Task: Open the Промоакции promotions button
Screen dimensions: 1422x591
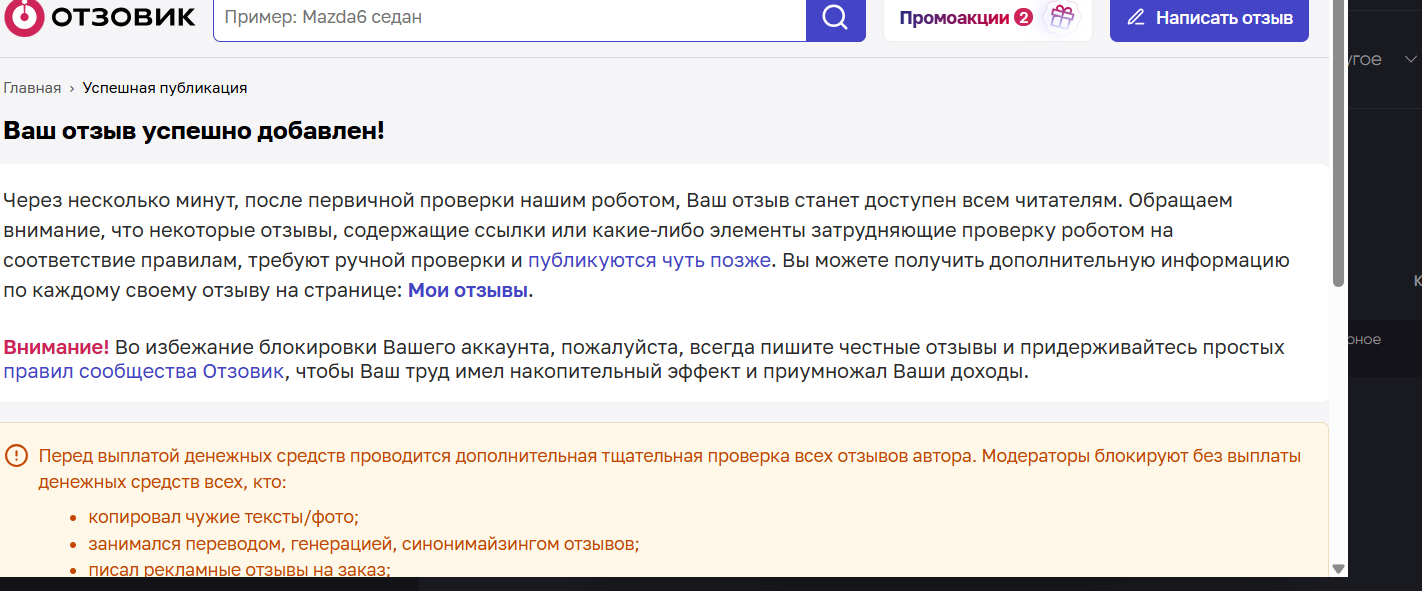Action: (987, 18)
